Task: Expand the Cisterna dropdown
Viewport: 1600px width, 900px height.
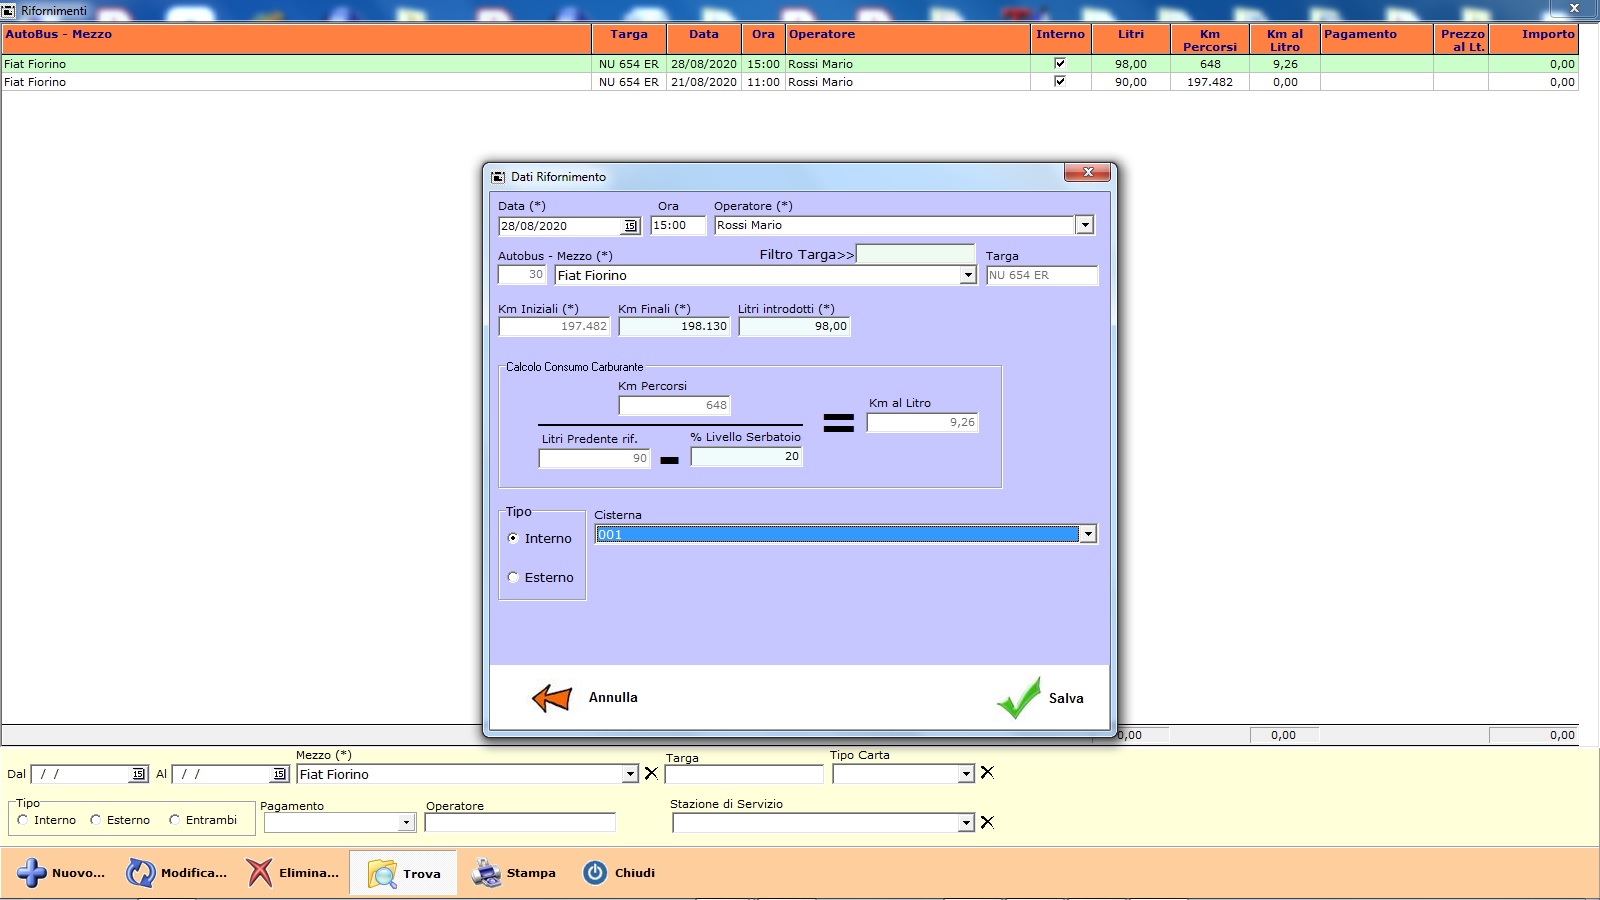Action: click(x=1088, y=534)
